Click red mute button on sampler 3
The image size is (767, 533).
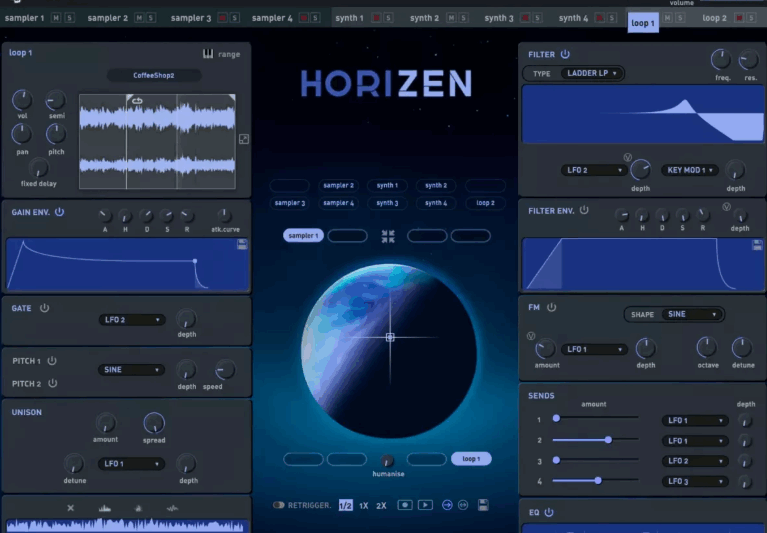click(x=222, y=18)
